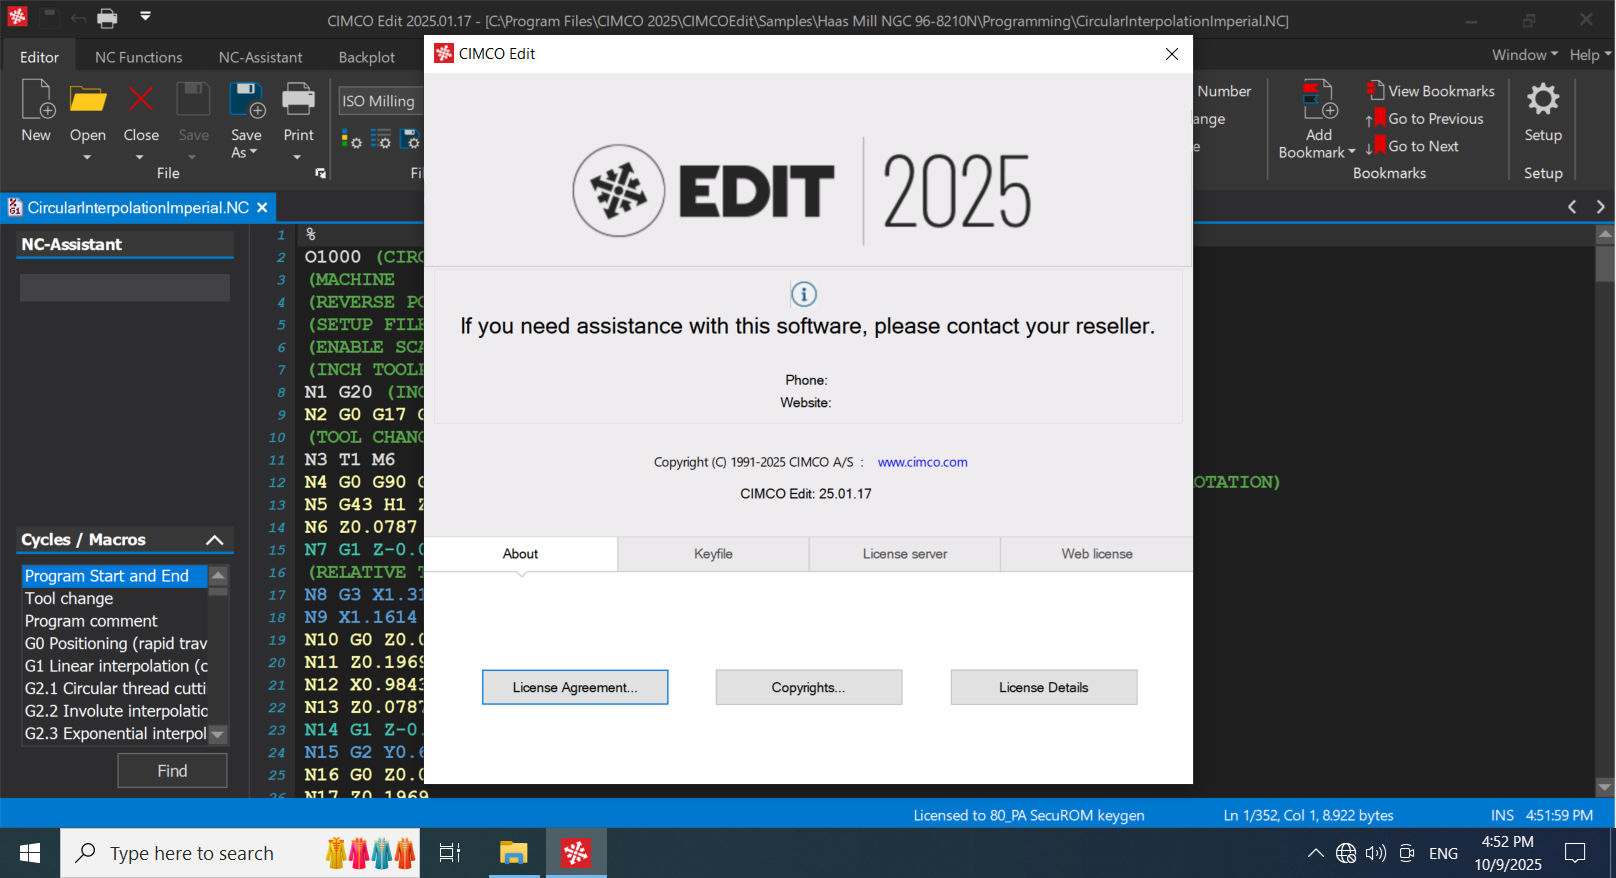Open Window menu dropdown

(1525, 55)
